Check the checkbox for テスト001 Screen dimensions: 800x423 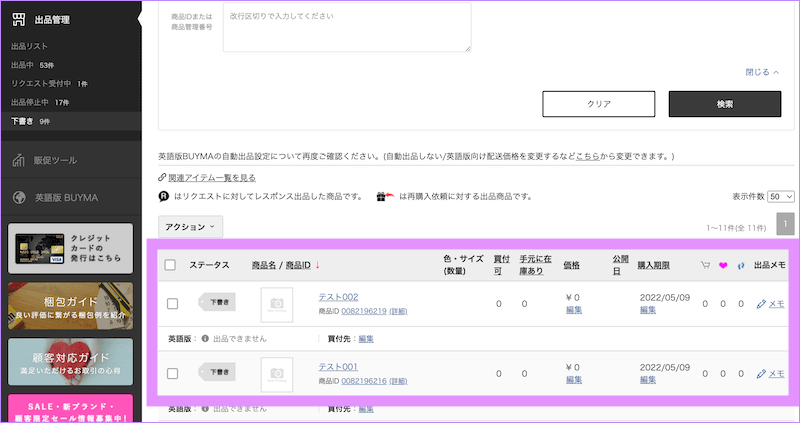[172, 373]
